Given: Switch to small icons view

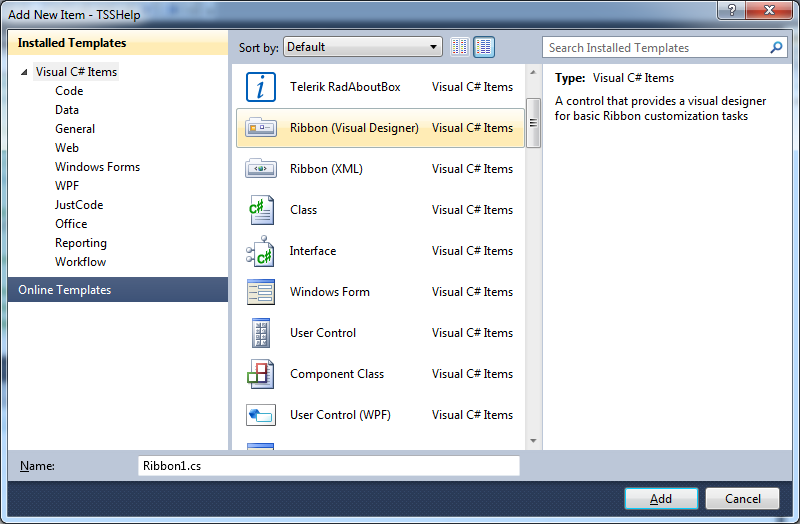Looking at the screenshot, I should pyautogui.click(x=460, y=47).
